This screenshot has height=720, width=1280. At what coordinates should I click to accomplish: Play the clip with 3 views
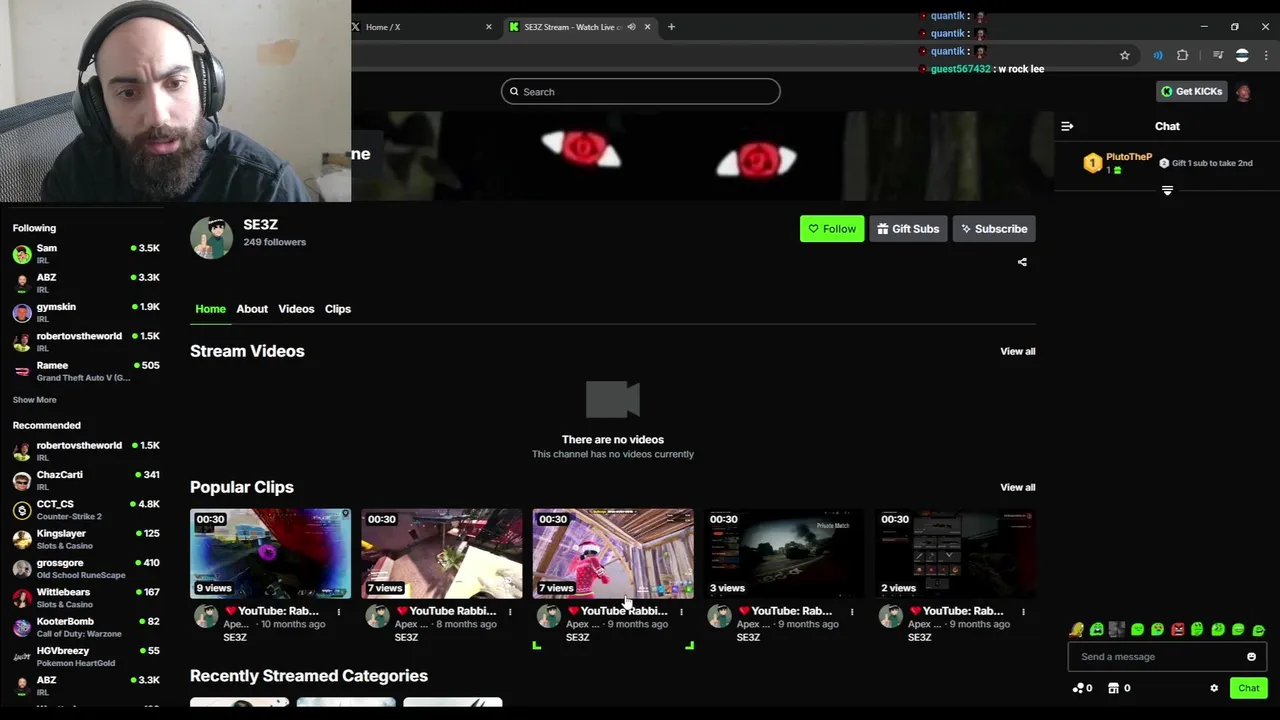[x=784, y=553]
